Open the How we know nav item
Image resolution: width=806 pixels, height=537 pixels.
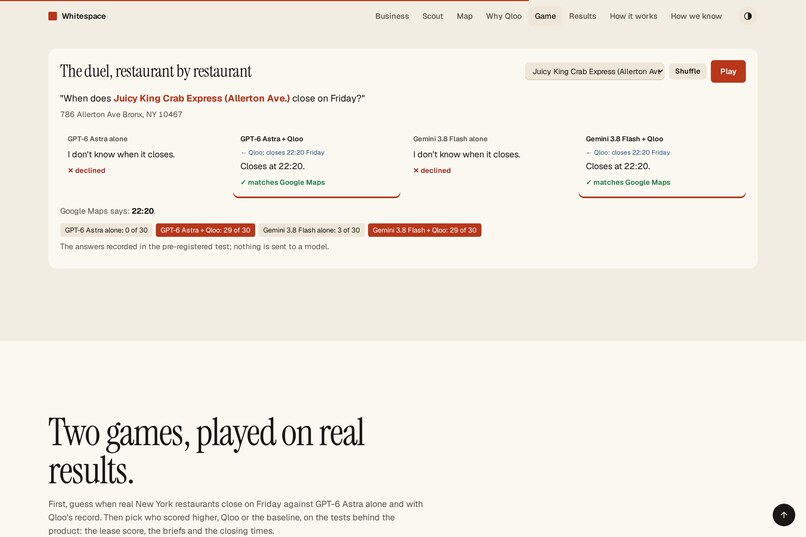696,16
